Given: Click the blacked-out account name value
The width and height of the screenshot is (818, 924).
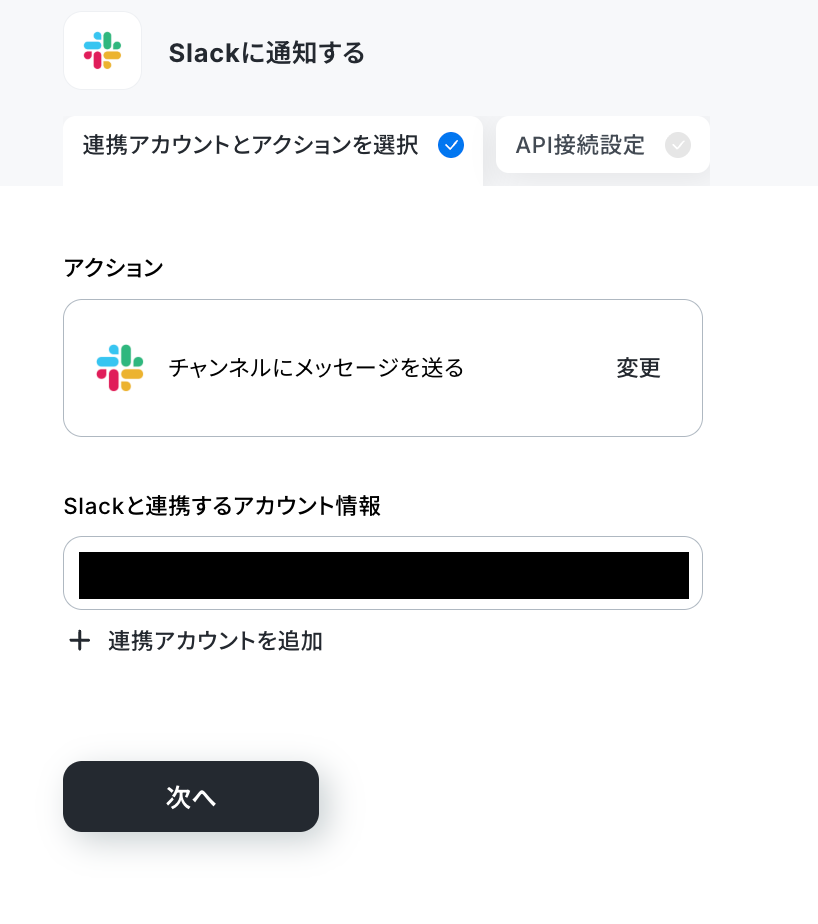Looking at the screenshot, I should point(384,575).
